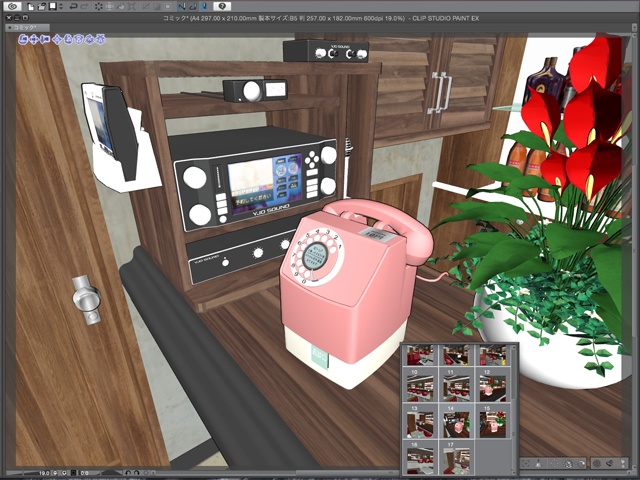Select the last 3D object snap manipulator icon
Viewport: 640px width, 480px height.
tap(101, 39)
